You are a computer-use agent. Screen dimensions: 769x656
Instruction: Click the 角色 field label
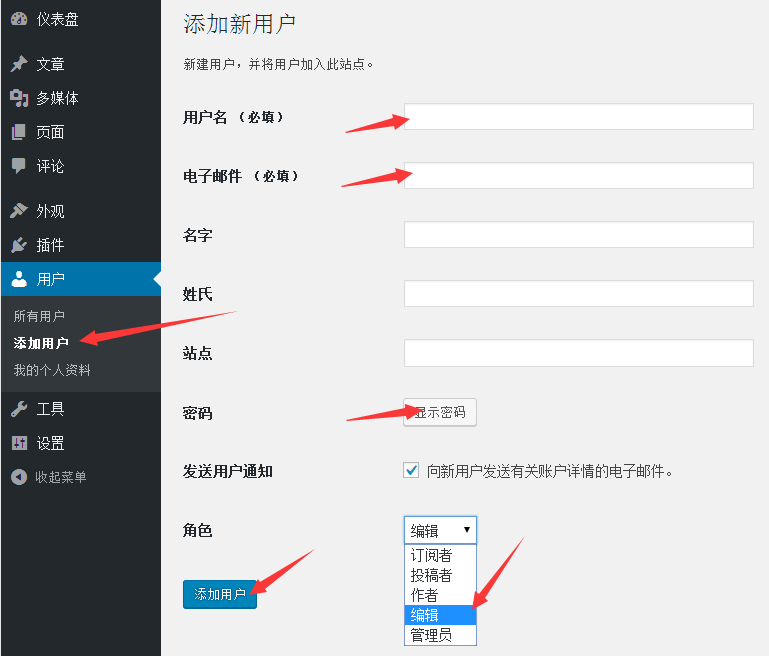[x=197, y=530]
